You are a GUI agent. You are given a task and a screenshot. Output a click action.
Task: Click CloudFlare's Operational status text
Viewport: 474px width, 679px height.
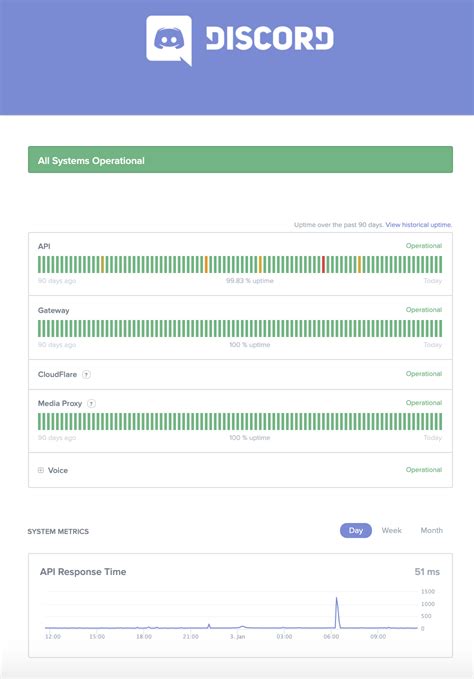(x=424, y=374)
